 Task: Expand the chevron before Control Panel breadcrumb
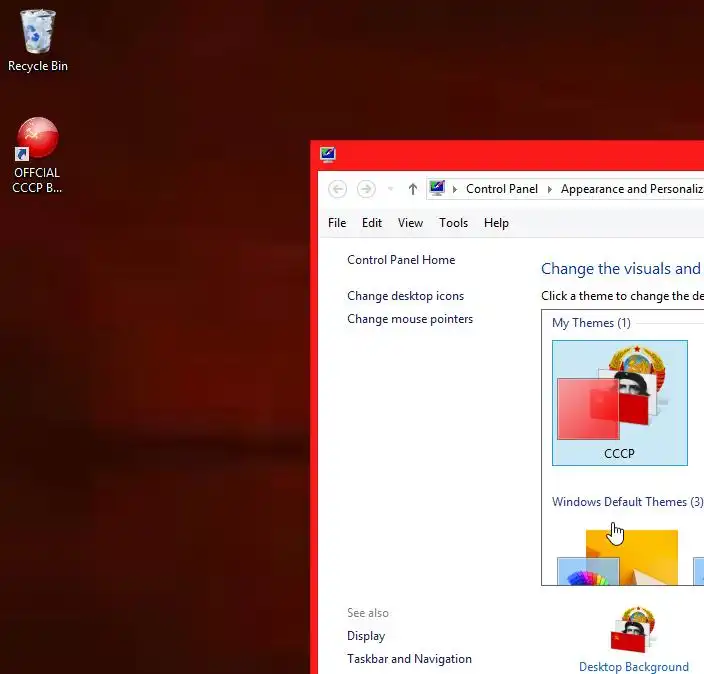pos(455,189)
